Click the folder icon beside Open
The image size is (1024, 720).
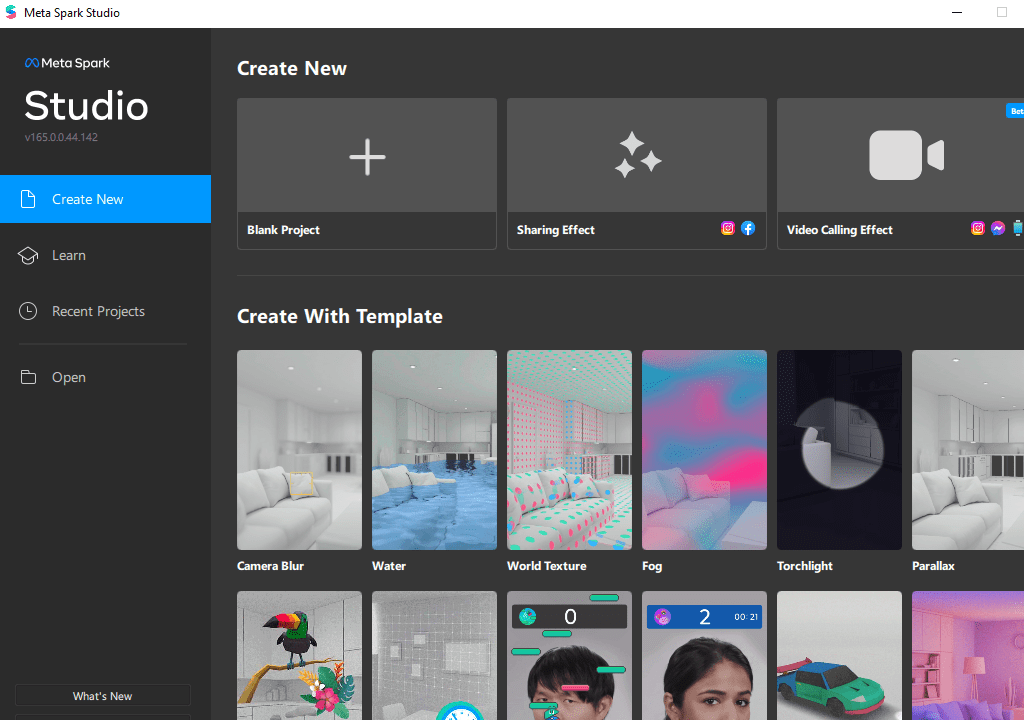point(28,377)
